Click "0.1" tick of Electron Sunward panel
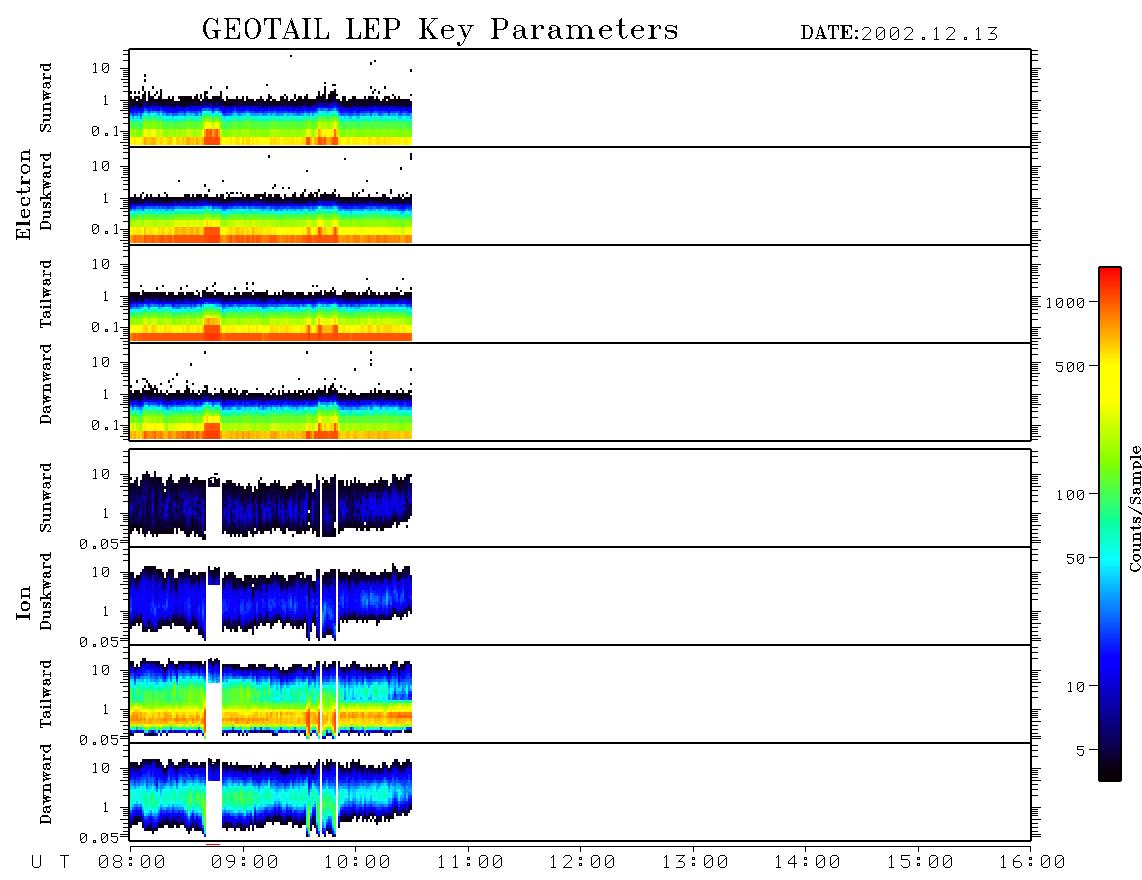The height and width of the screenshot is (880, 1142). [x=105, y=131]
